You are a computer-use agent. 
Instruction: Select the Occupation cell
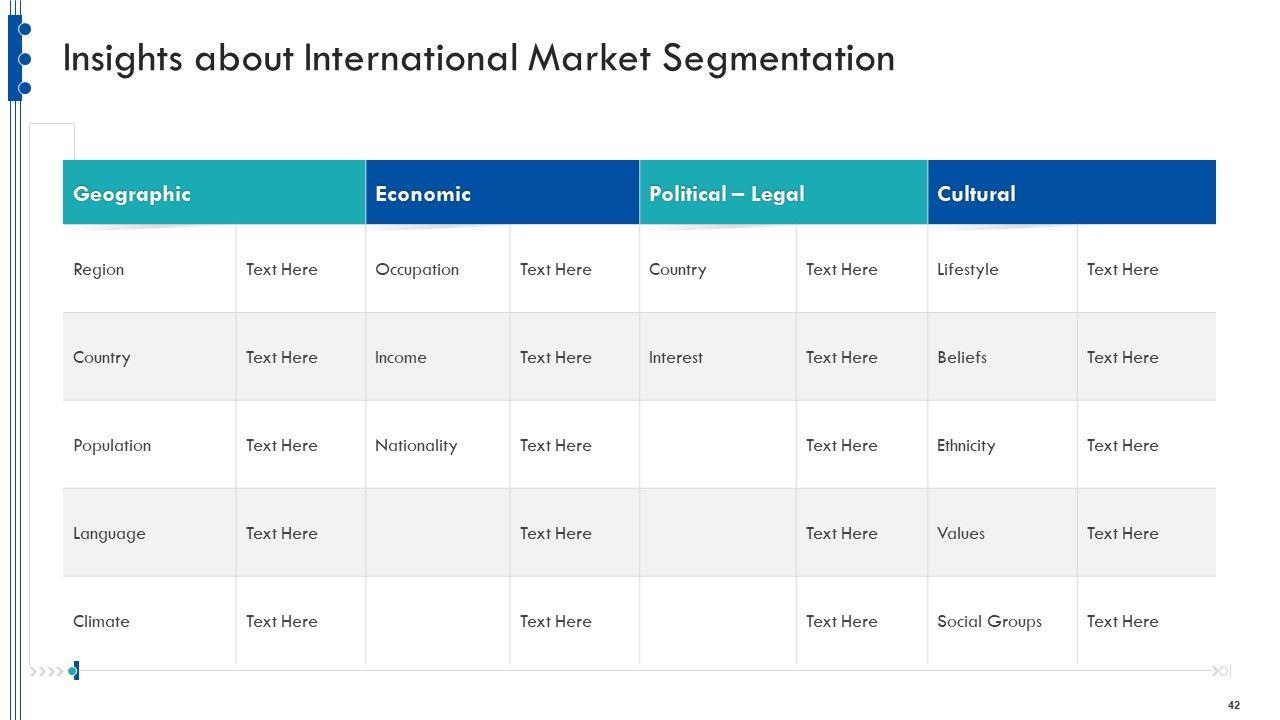417,270
